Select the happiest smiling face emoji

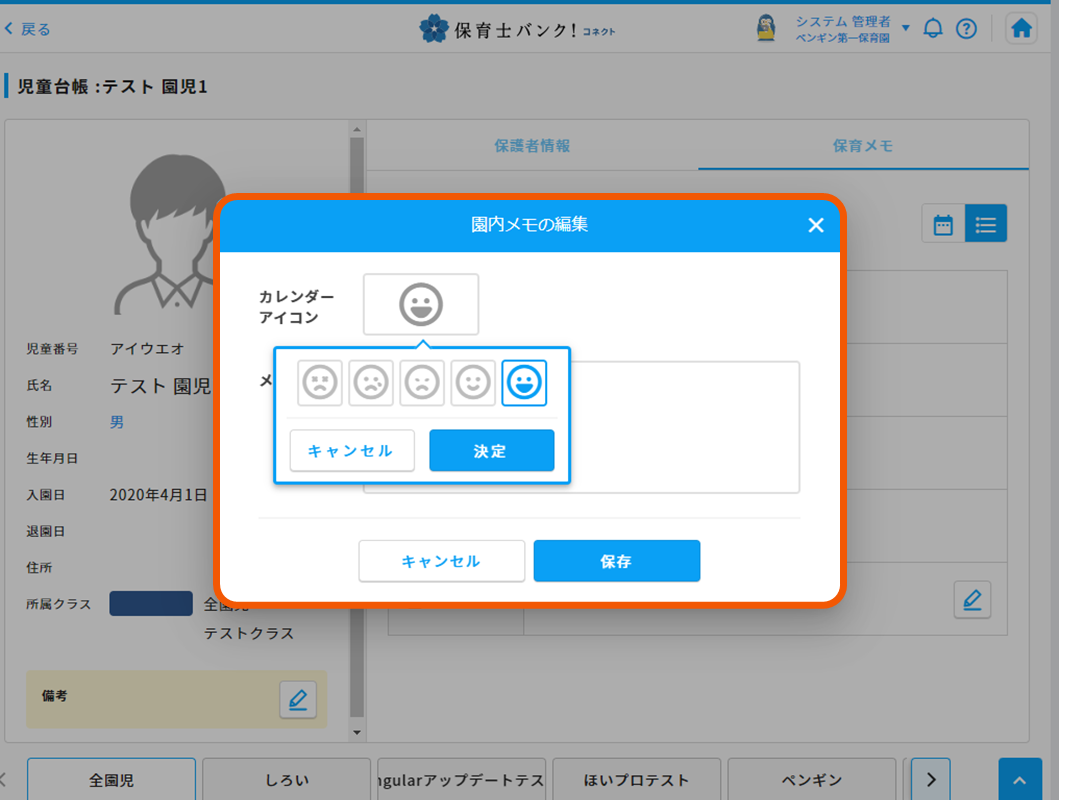pos(523,382)
